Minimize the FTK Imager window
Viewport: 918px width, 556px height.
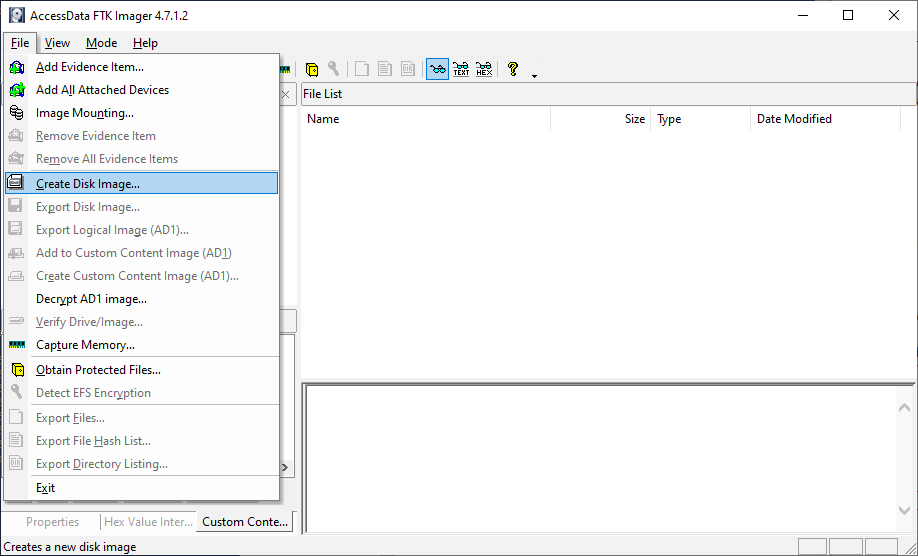[x=802, y=15]
